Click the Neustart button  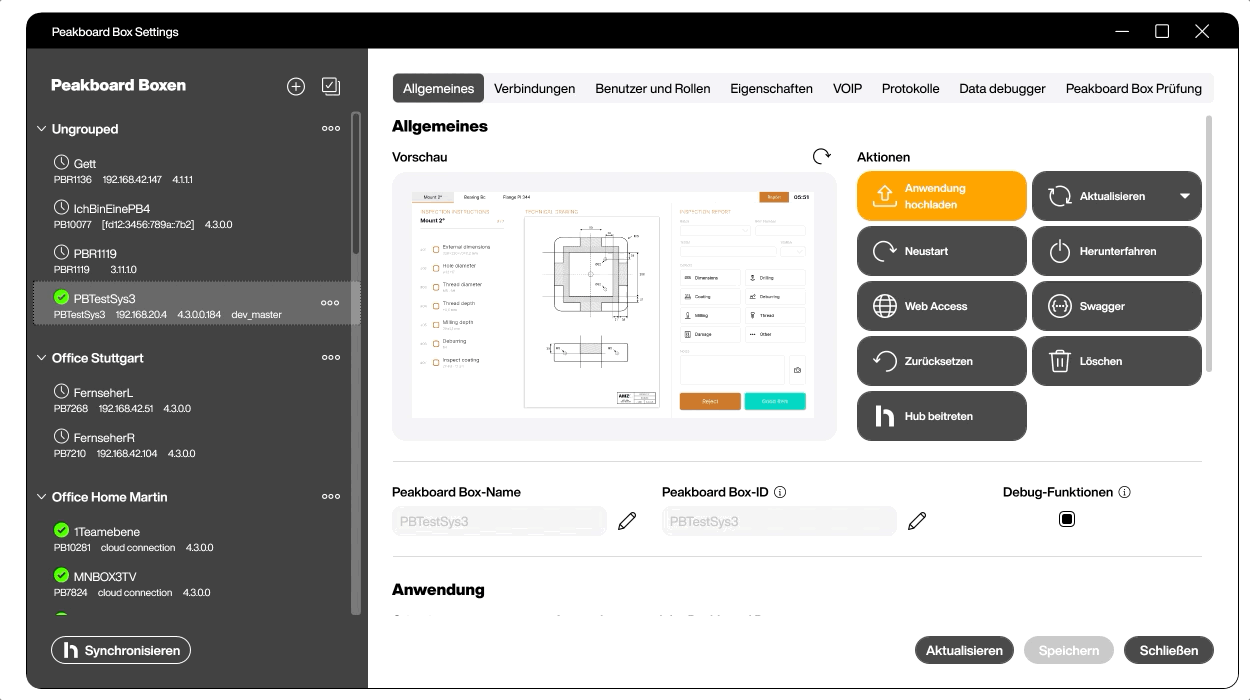click(942, 251)
